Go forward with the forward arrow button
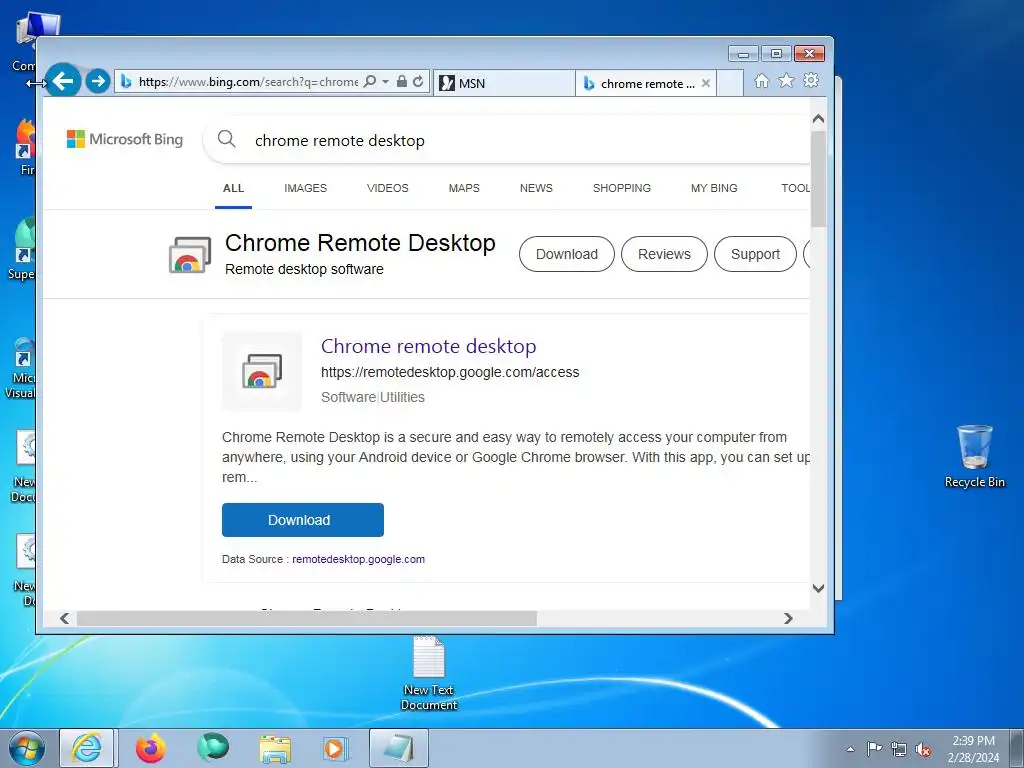The image size is (1024, 768). [x=98, y=82]
